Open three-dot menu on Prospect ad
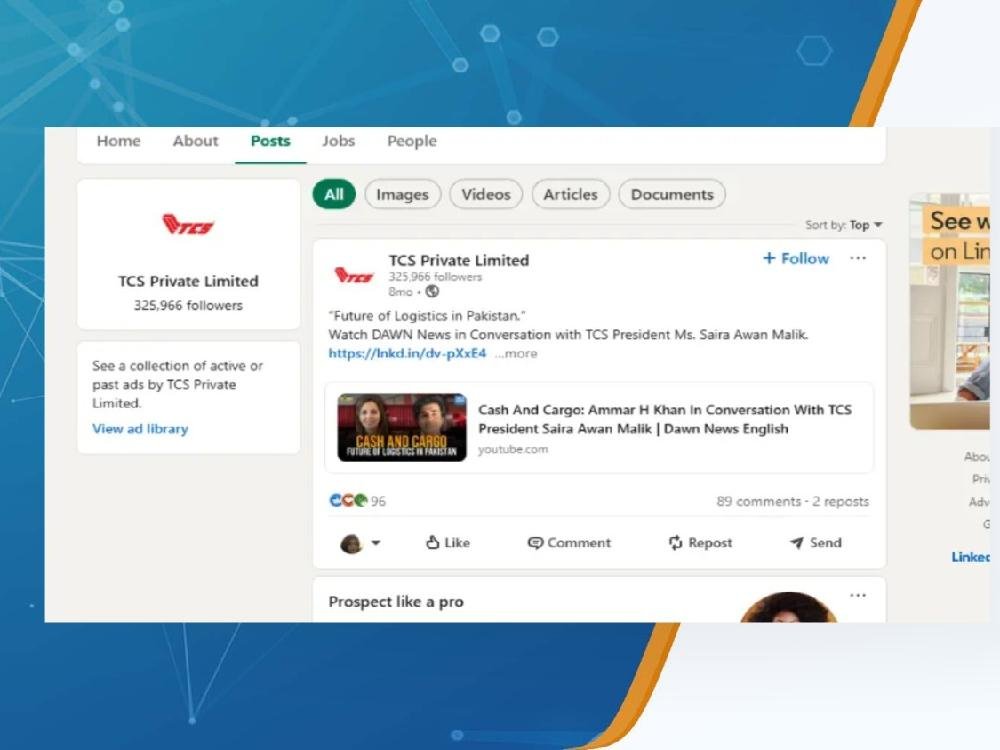The width and height of the screenshot is (1000, 750). pos(857,596)
